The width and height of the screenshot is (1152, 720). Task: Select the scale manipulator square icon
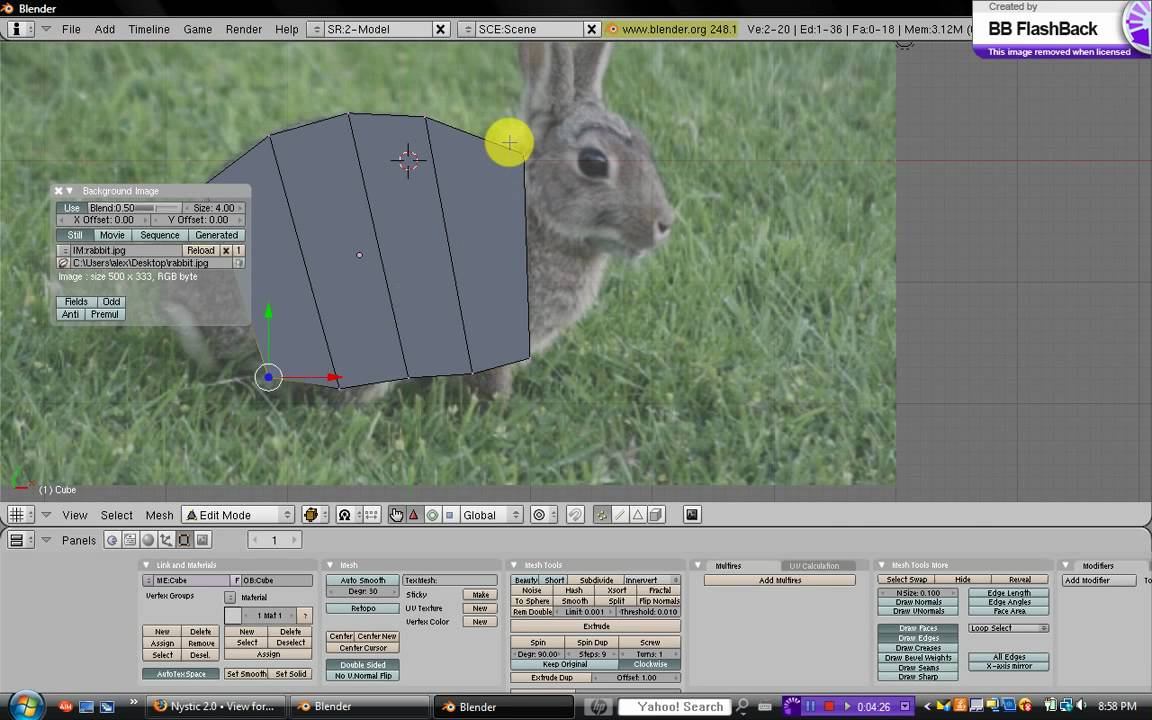tap(450, 515)
